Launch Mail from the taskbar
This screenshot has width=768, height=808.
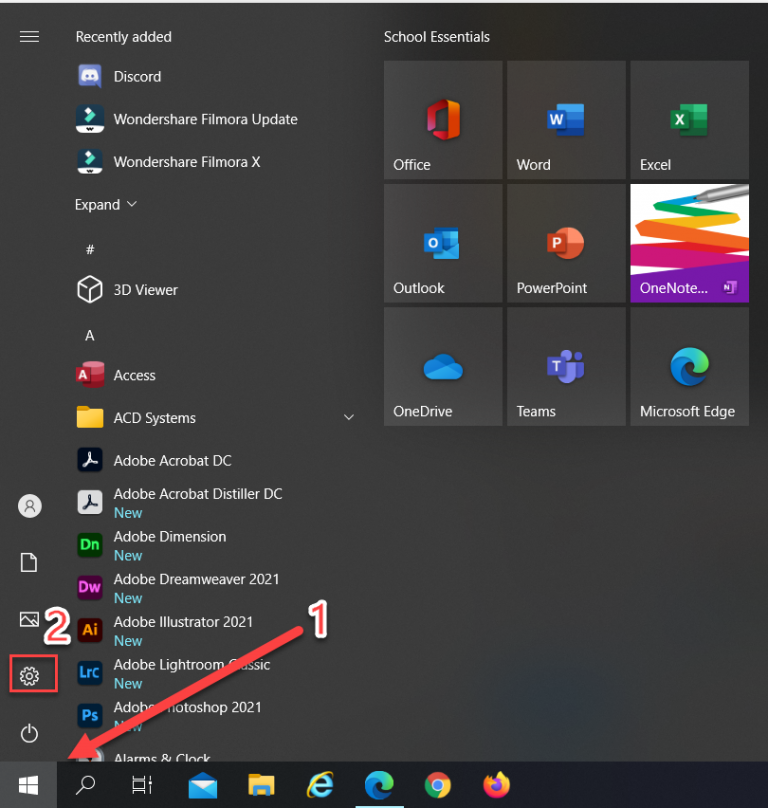[x=203, y=785]
